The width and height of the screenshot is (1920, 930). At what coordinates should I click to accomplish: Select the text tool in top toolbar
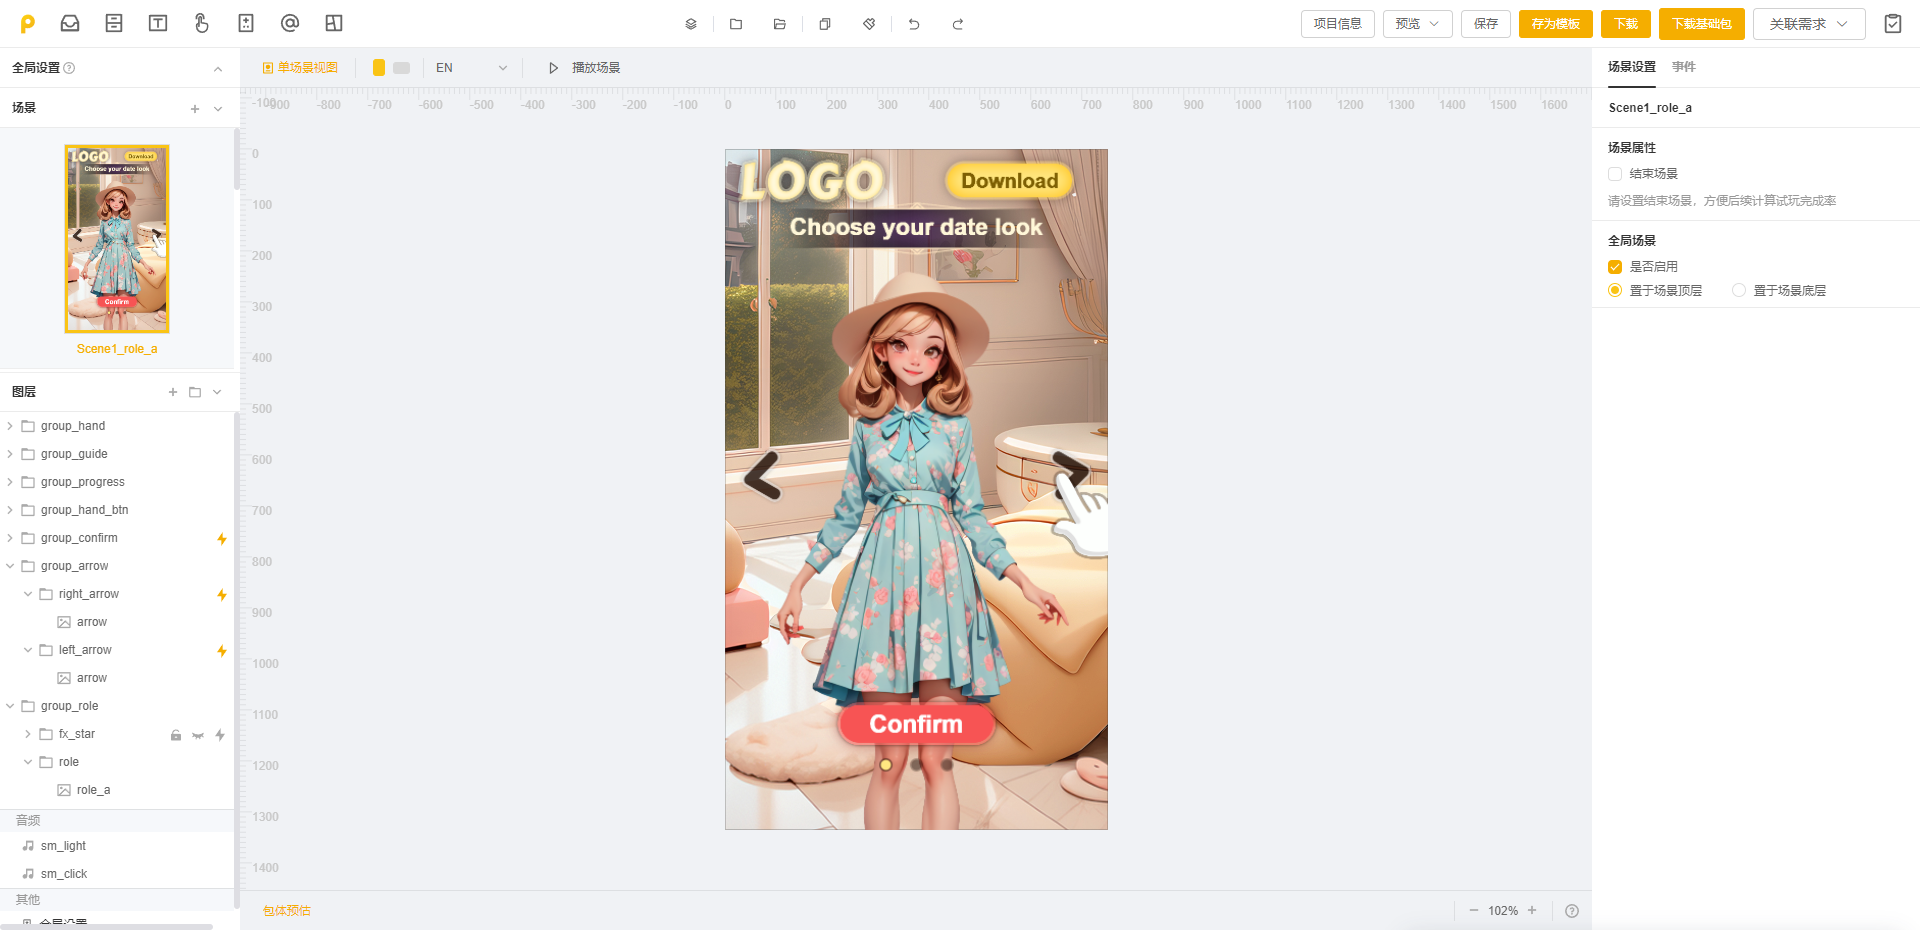pos(158,23)
